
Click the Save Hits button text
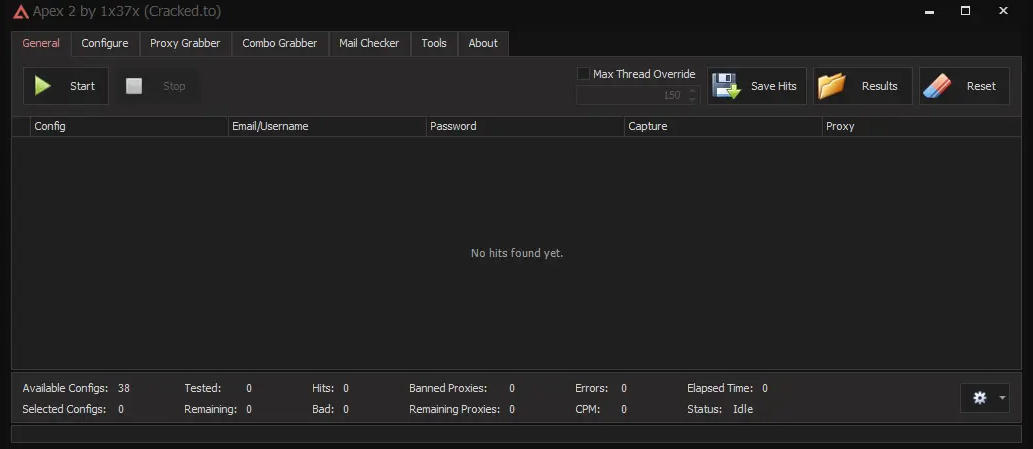pyautogui.click(x=773, y=86)
